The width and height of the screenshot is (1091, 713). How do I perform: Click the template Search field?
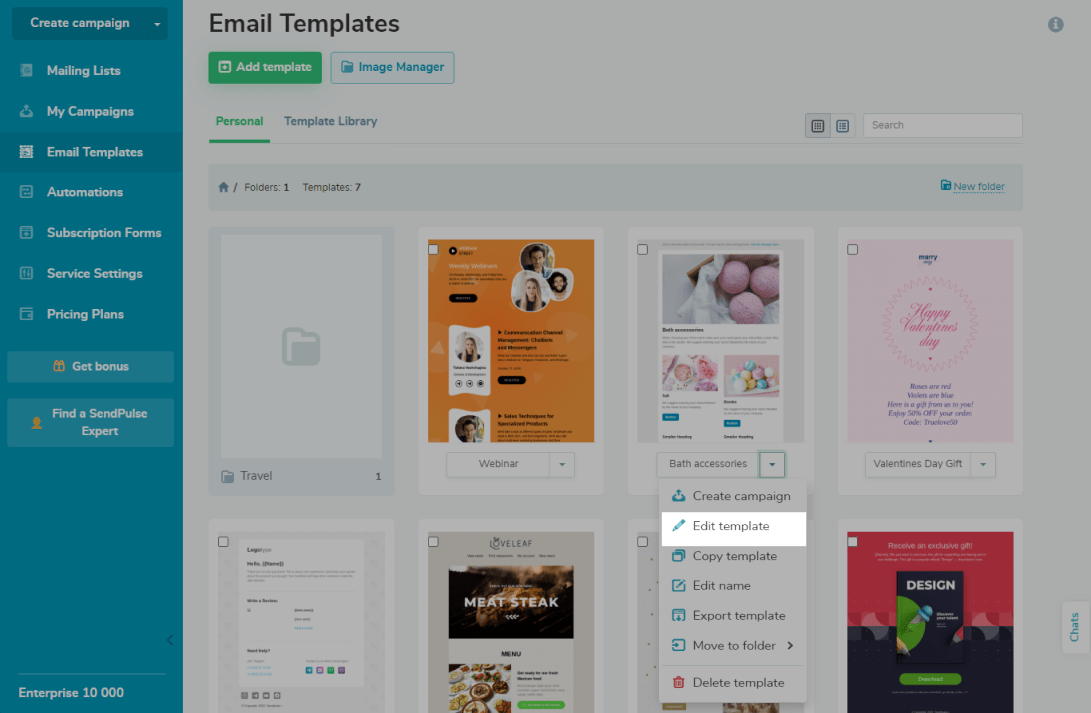click(943, 126)
